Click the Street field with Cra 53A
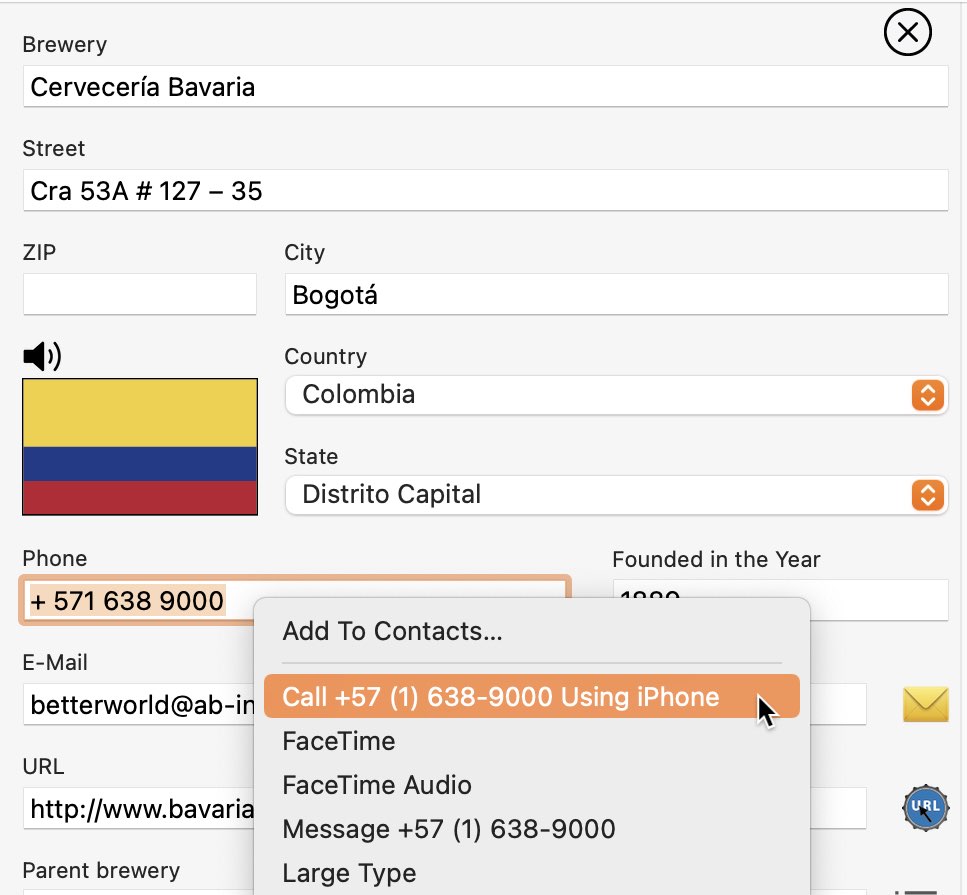 tap(485, 191)
